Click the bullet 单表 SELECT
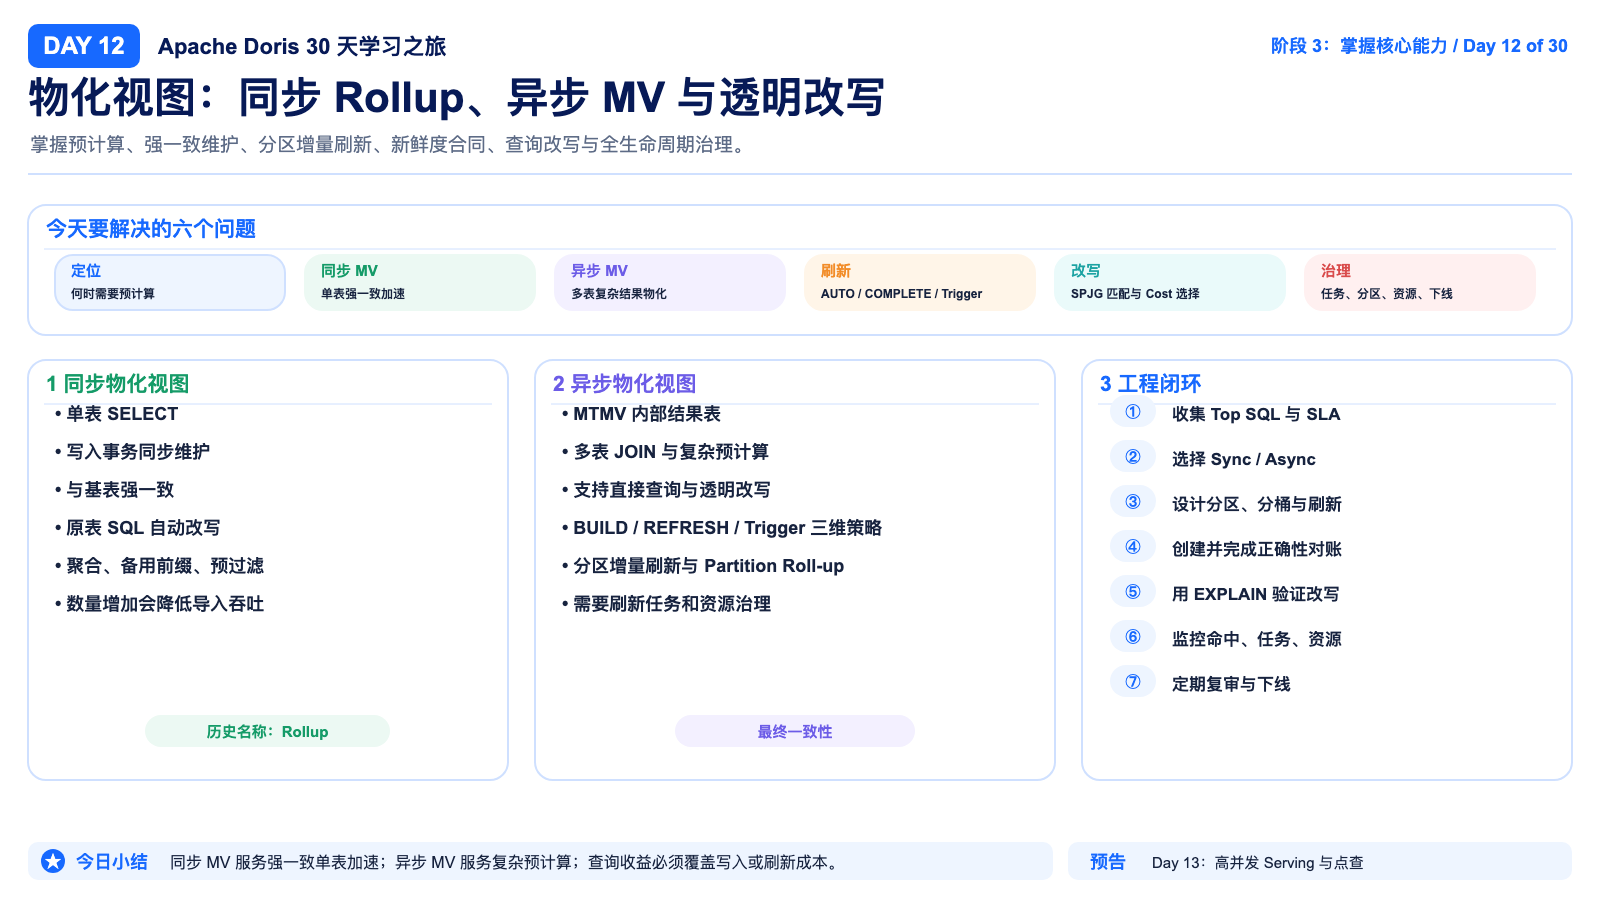Image resolution: width=1600 pixels, height=900 pixels. pos(117,414)
